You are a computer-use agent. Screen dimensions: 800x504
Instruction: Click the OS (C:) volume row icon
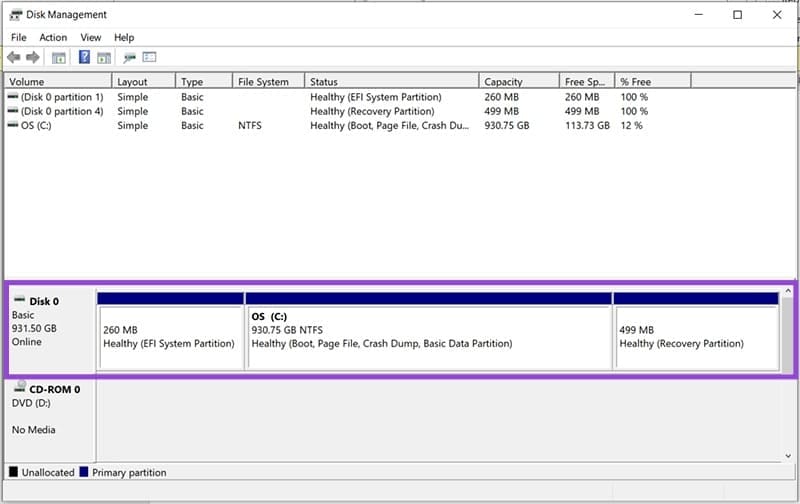tap(13, 125)
